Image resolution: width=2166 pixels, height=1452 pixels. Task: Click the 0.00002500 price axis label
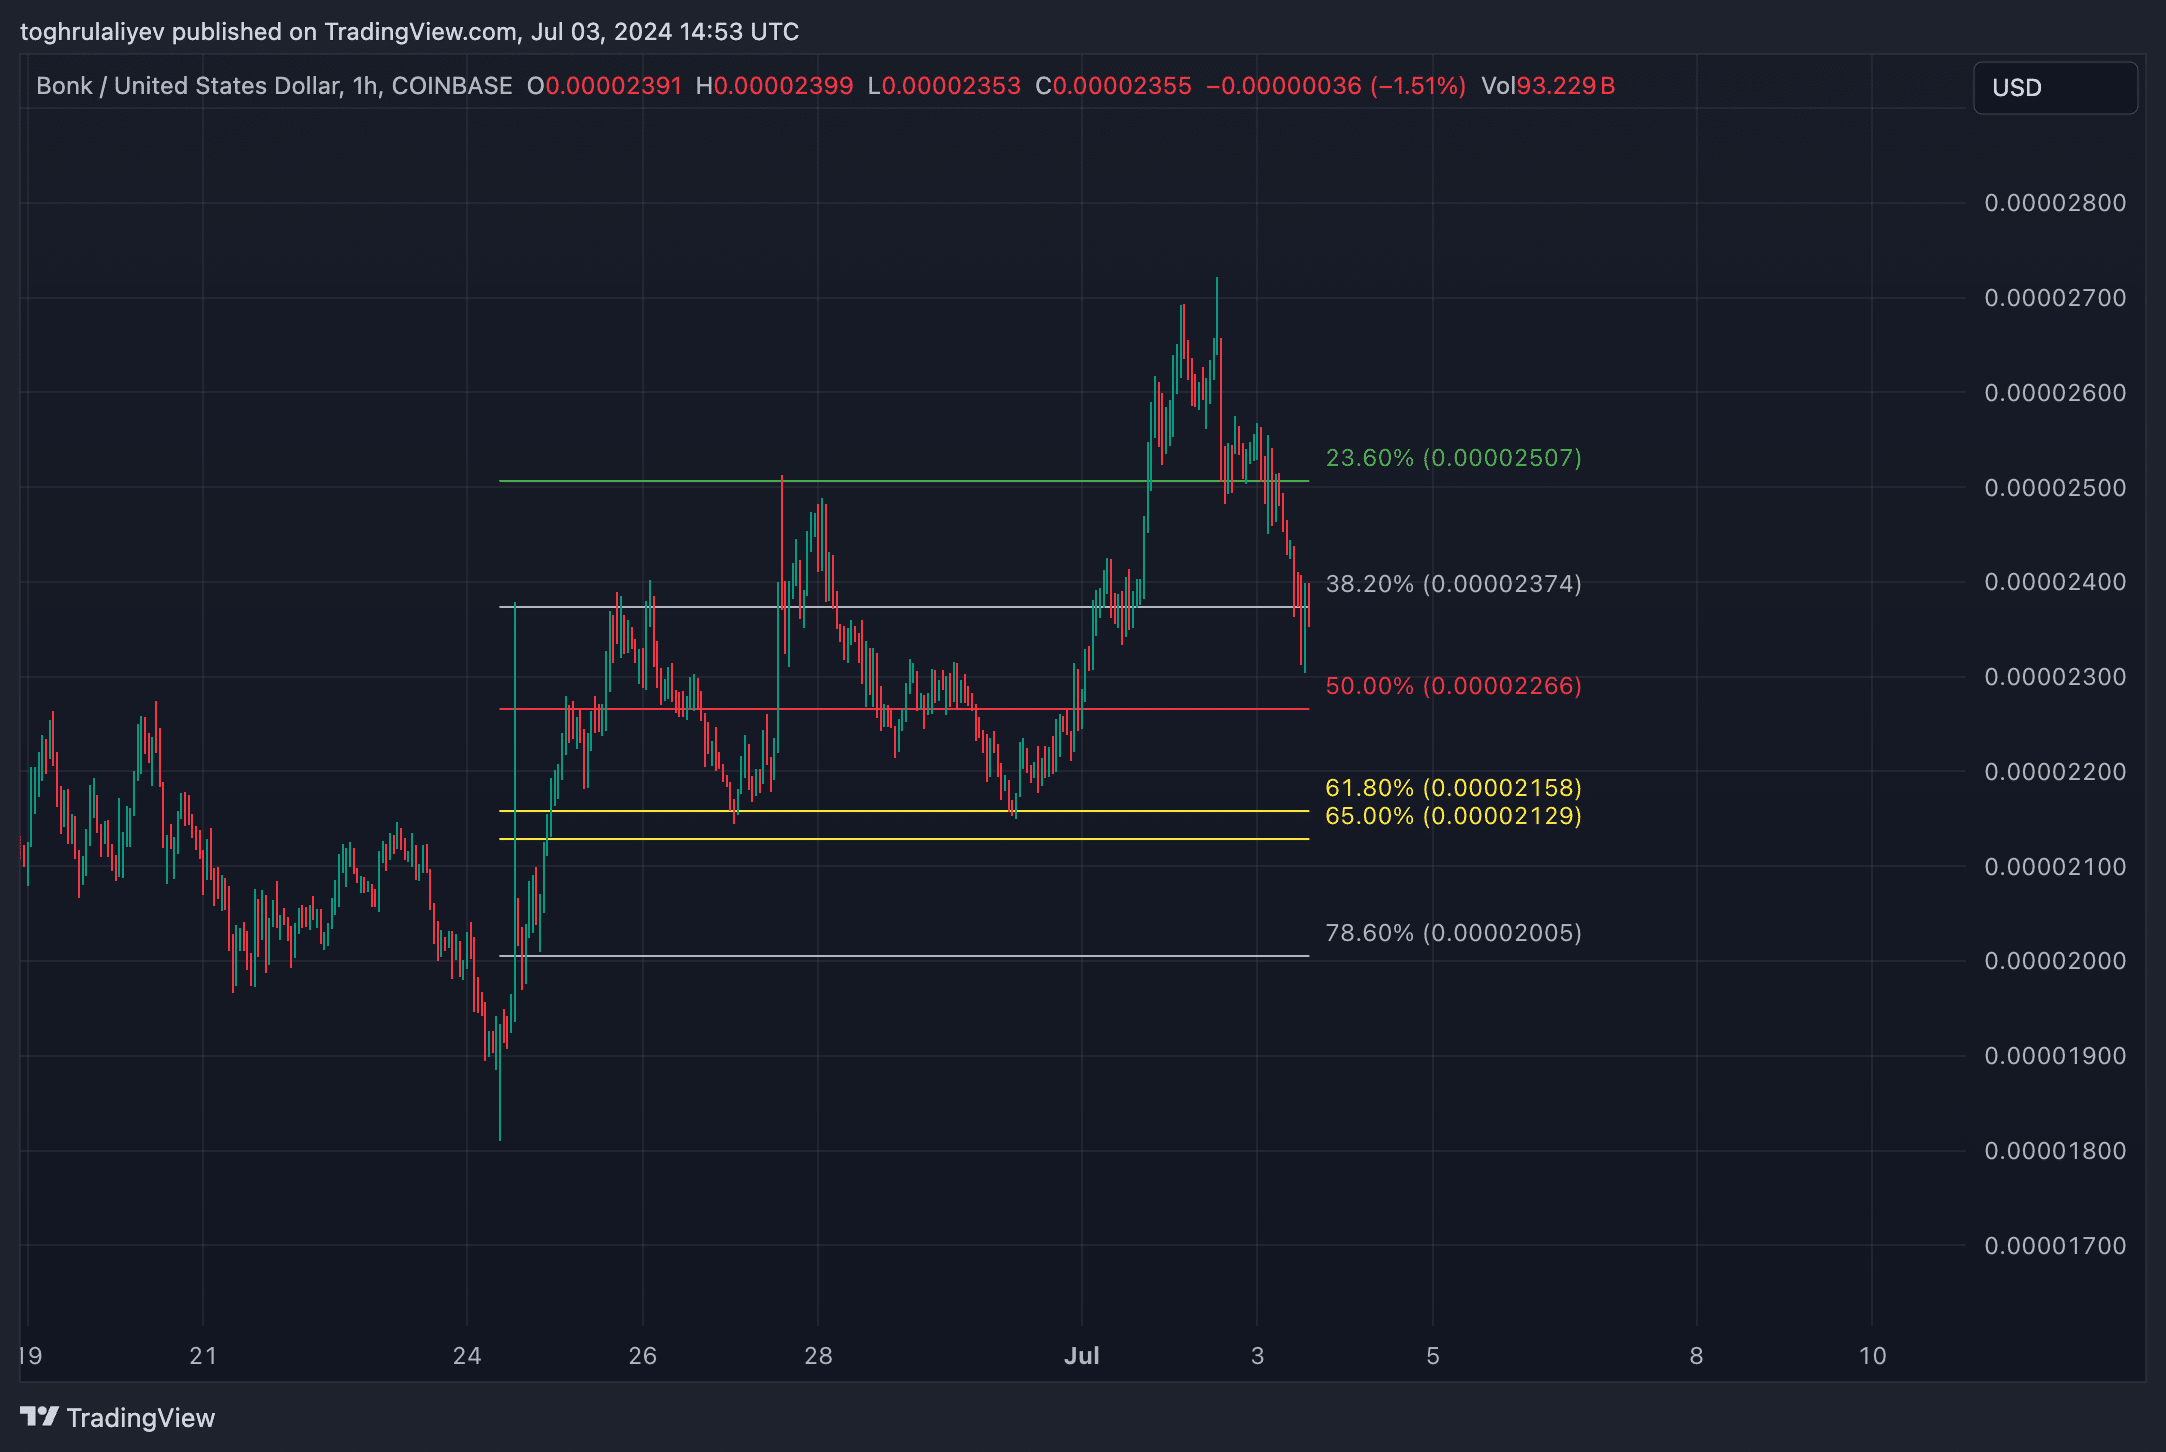(2055, 488)
